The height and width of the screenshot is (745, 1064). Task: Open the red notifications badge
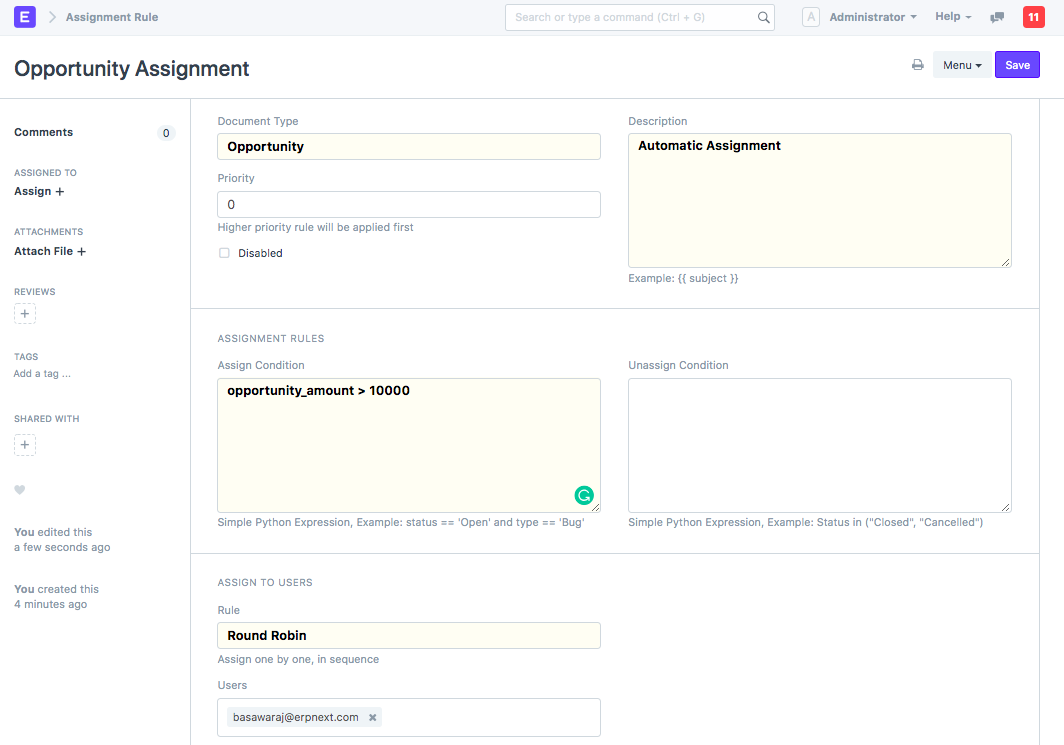coord(1033,17)
